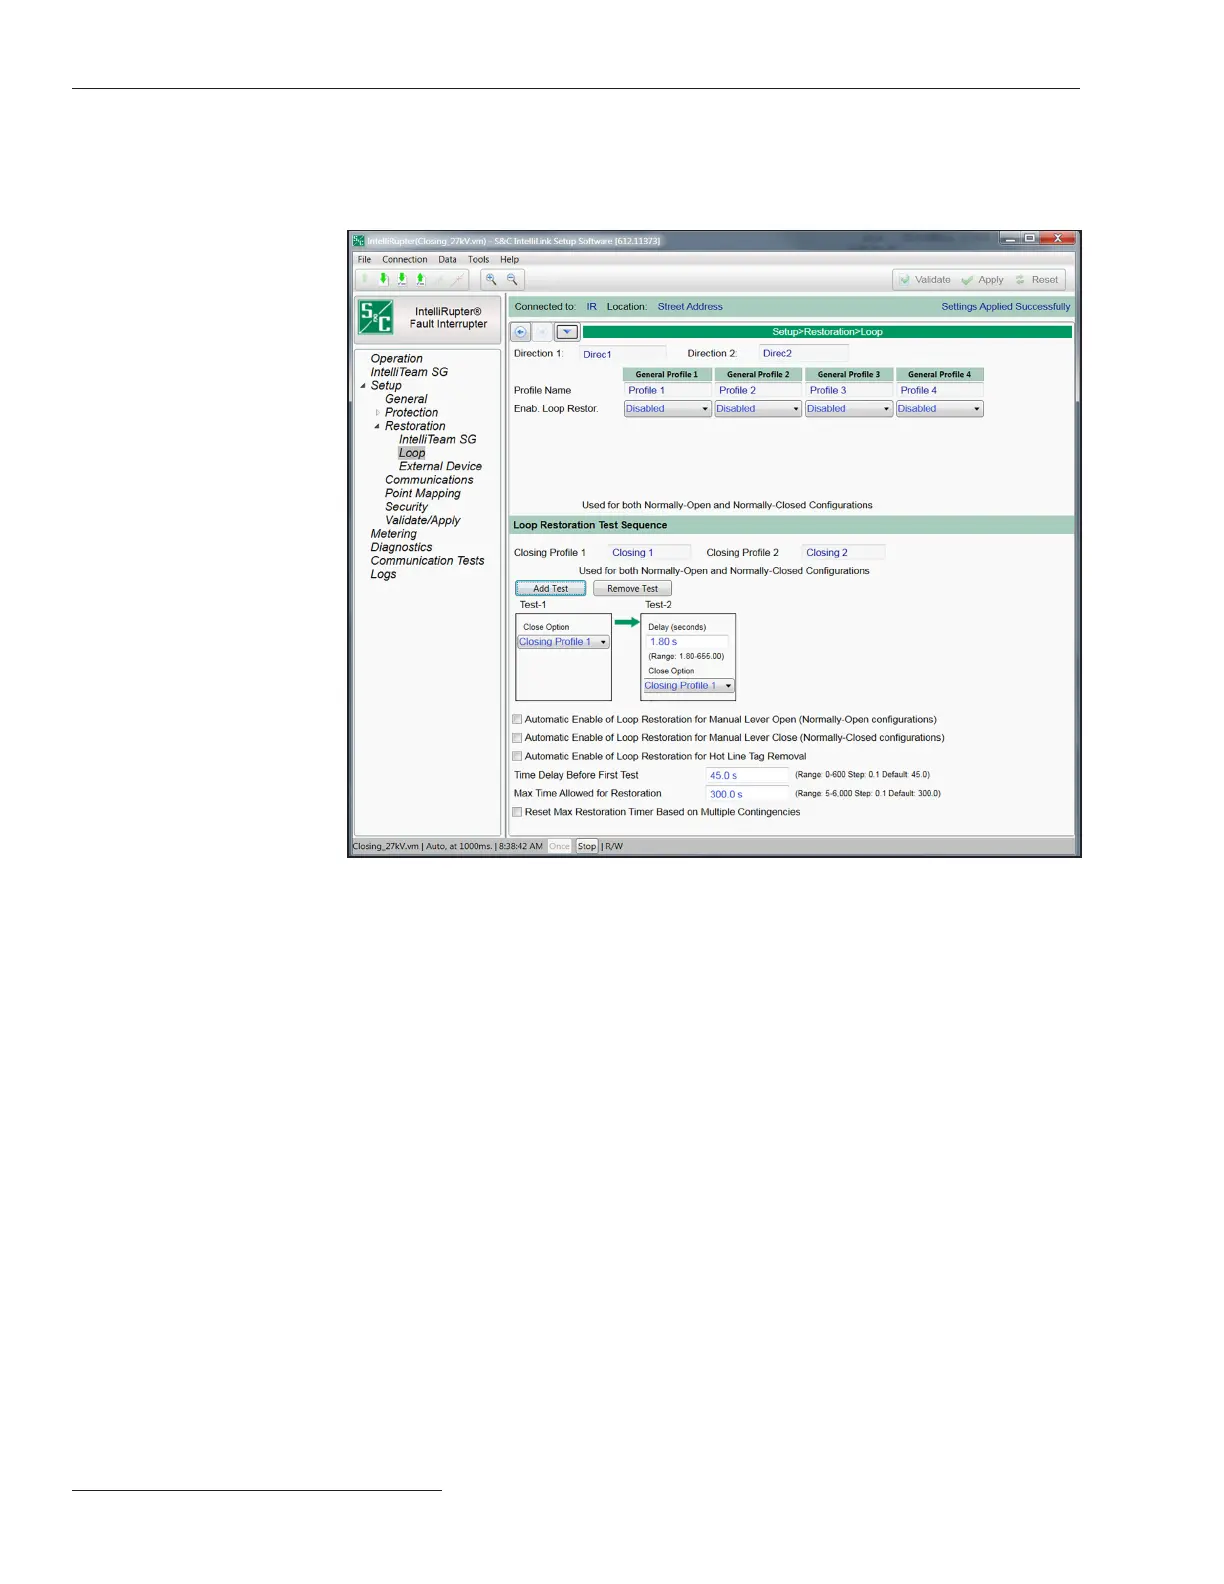Enable auto loop restoration for Hot Line Tag Removal

pyautogui.click(x=517, y=757)
